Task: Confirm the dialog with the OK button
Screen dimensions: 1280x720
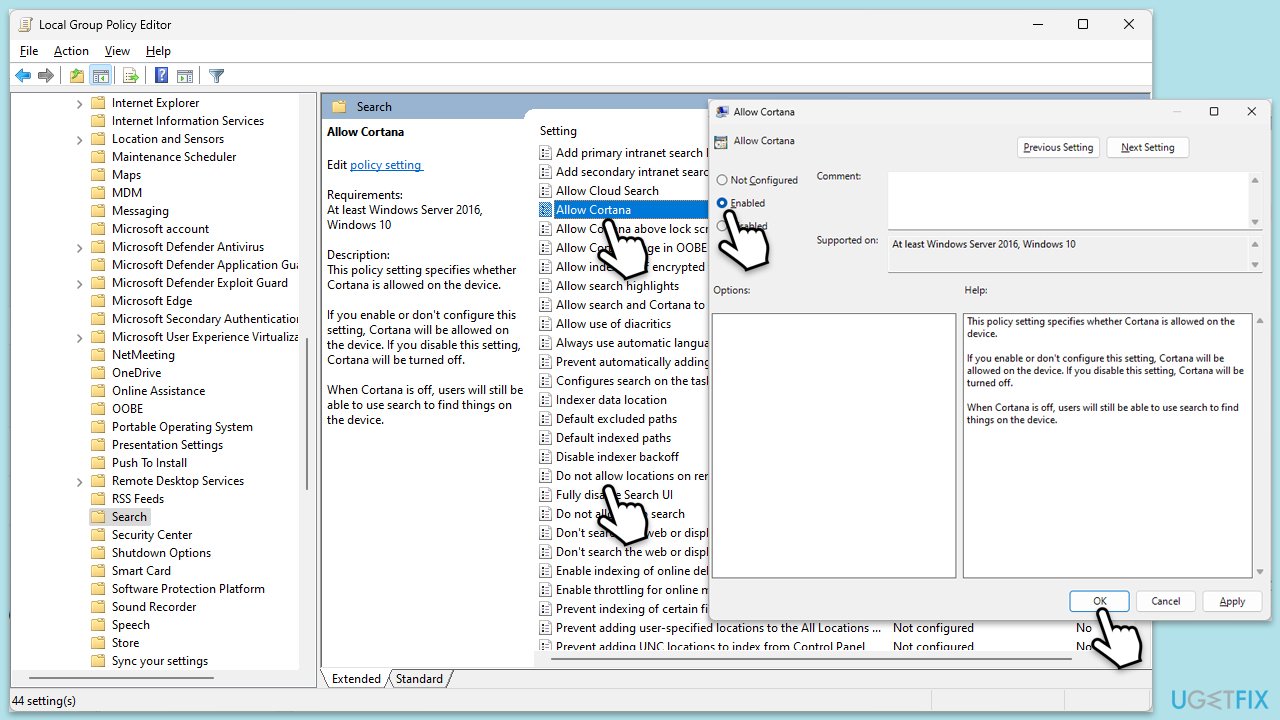Action: [x=1100, y=601]
